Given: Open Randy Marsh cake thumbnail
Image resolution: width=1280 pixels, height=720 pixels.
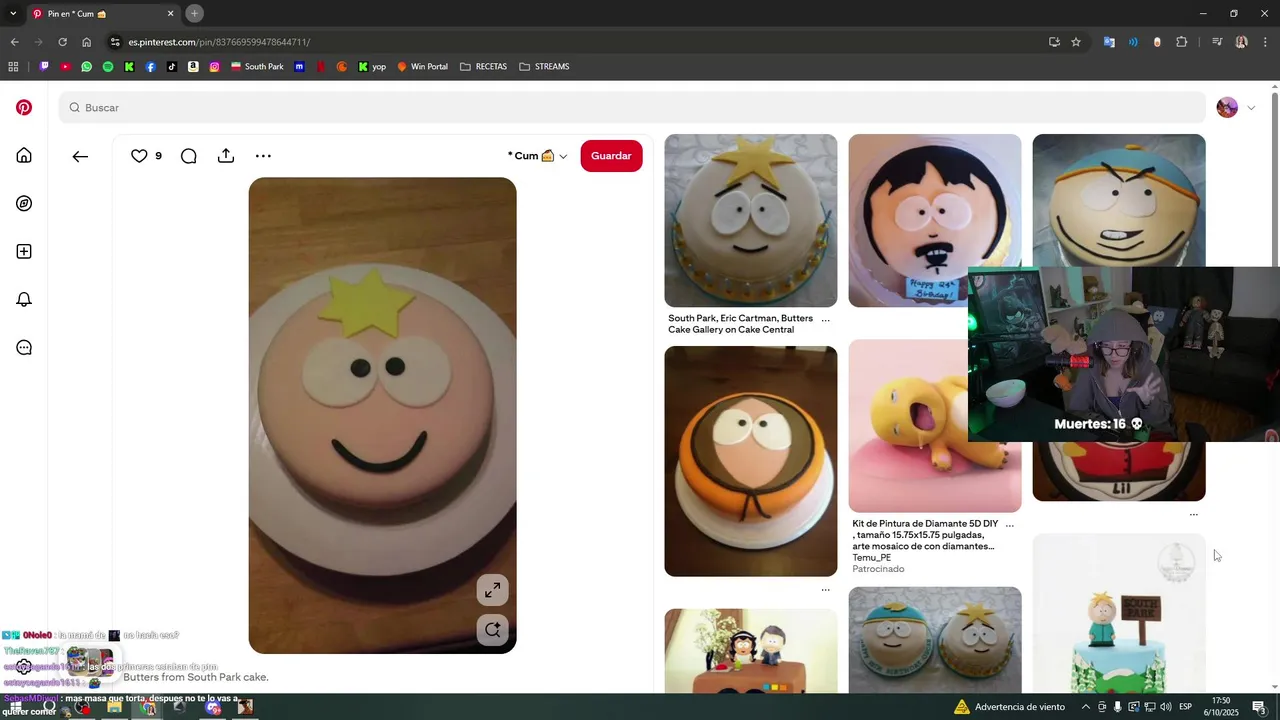Looking at the screenshot, I should point(935,220).
